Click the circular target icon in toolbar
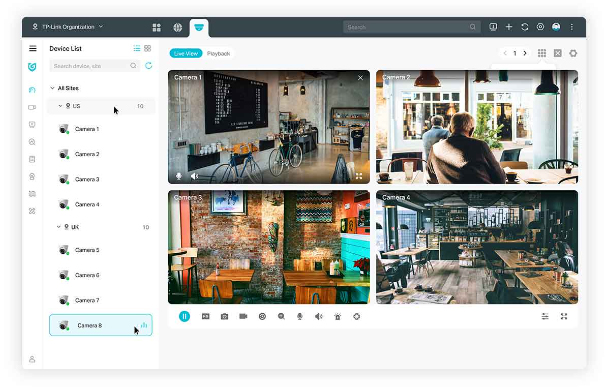605x390 pixels. tap(262, 316)
